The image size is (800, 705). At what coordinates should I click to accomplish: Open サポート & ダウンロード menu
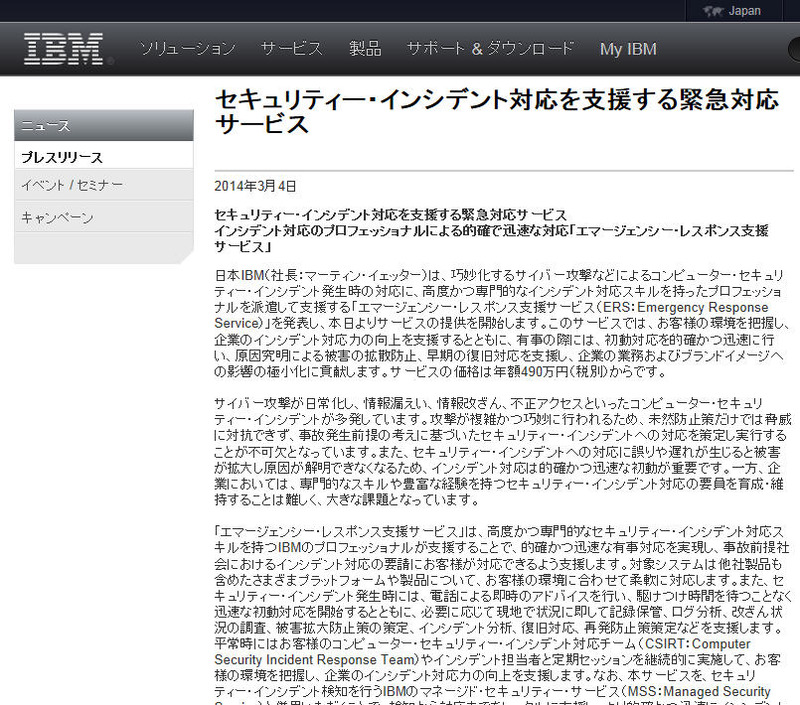[x=490, y=48]
